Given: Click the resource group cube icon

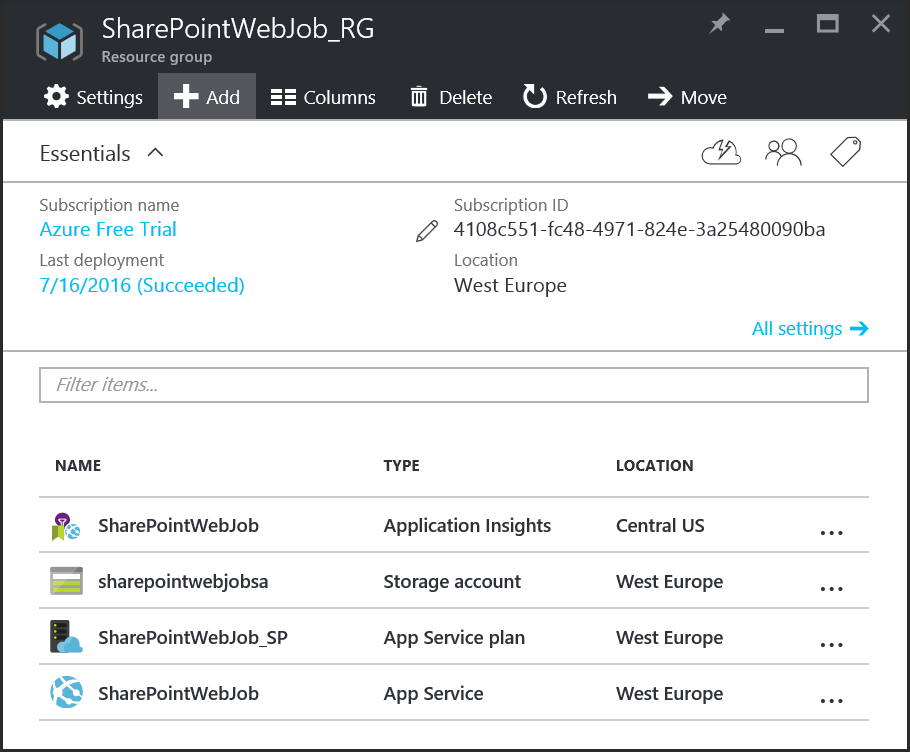Looking at the screenshot, I should tap(59, 41).
